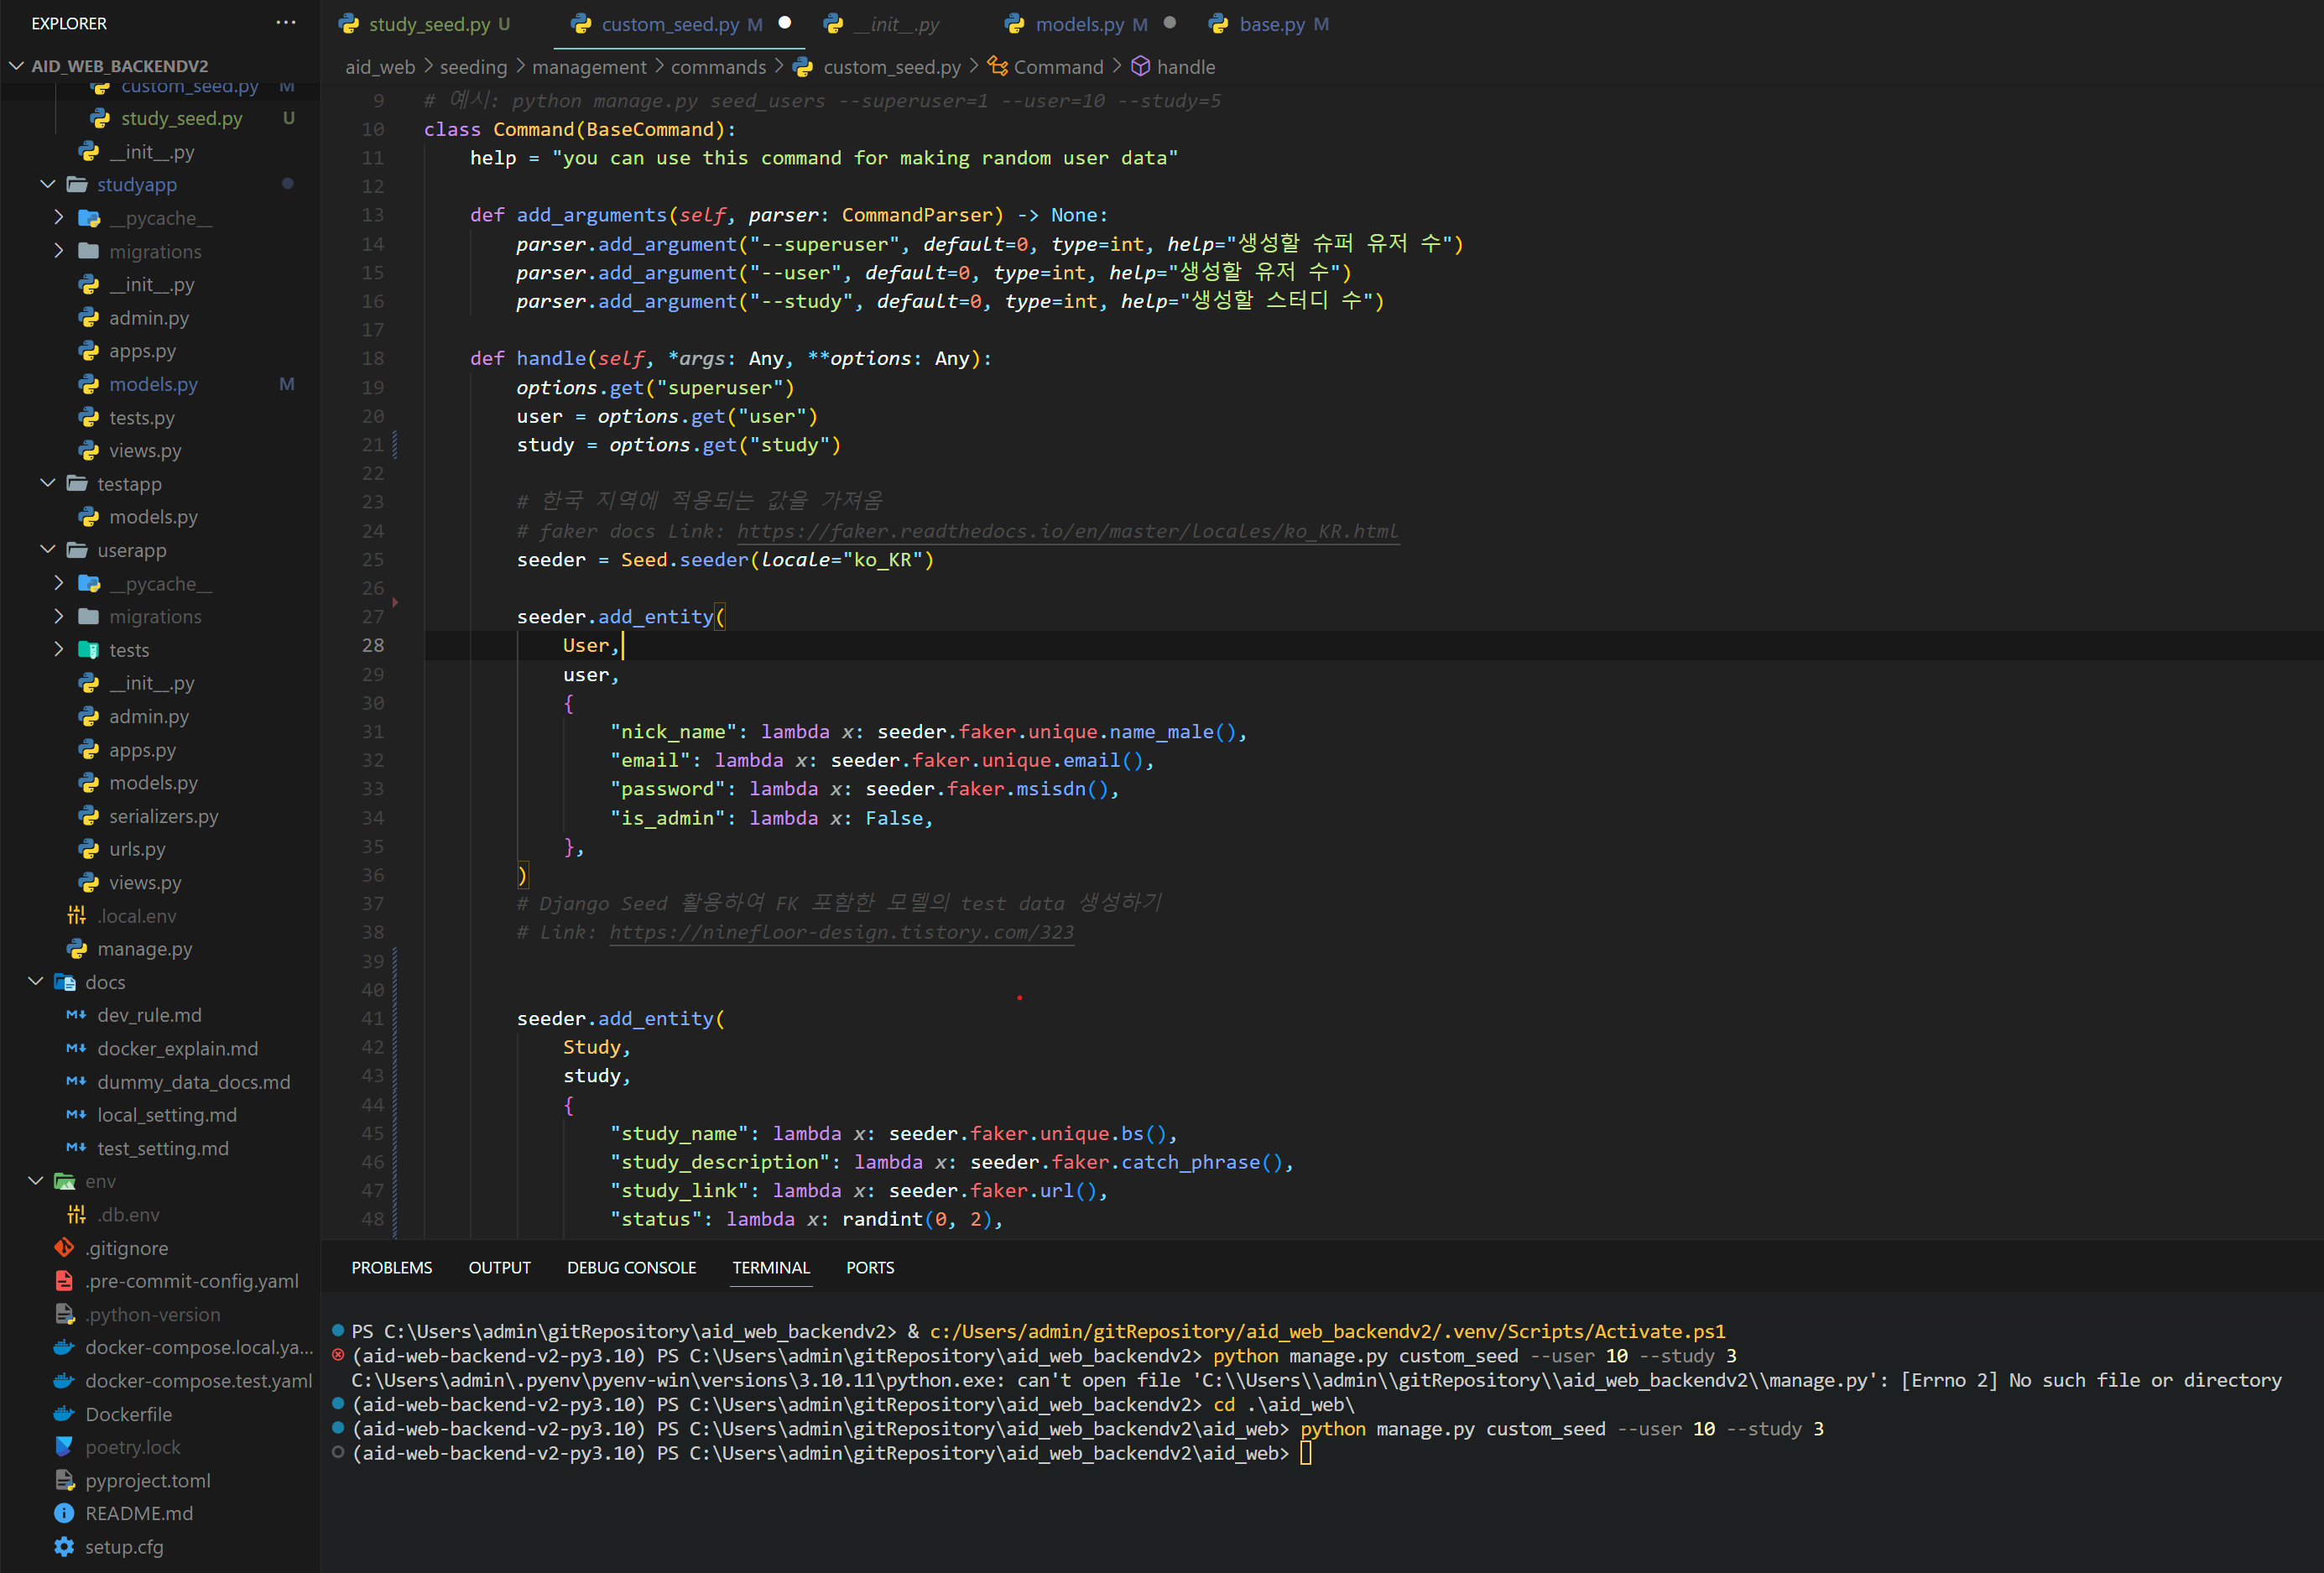The width and height of the screenshot is (2324, 1573).
Task: Open manage.py python file icon
Action: 77,948
